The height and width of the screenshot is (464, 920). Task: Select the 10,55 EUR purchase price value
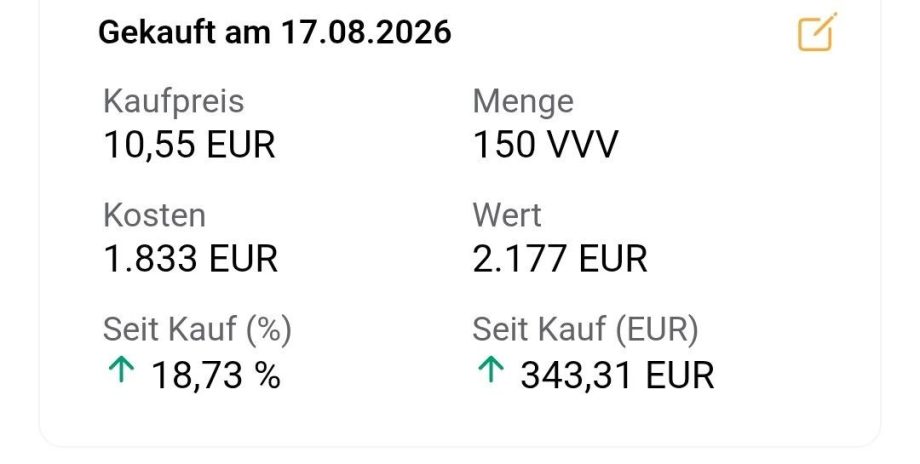(x=190, y=144)
